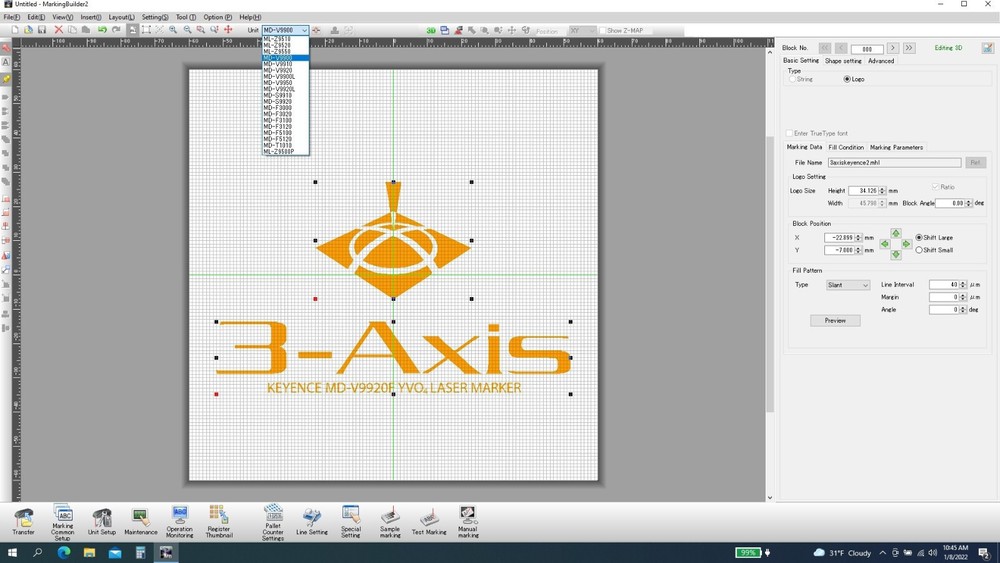Open Operation Monitoring

(x=180, y=522)
